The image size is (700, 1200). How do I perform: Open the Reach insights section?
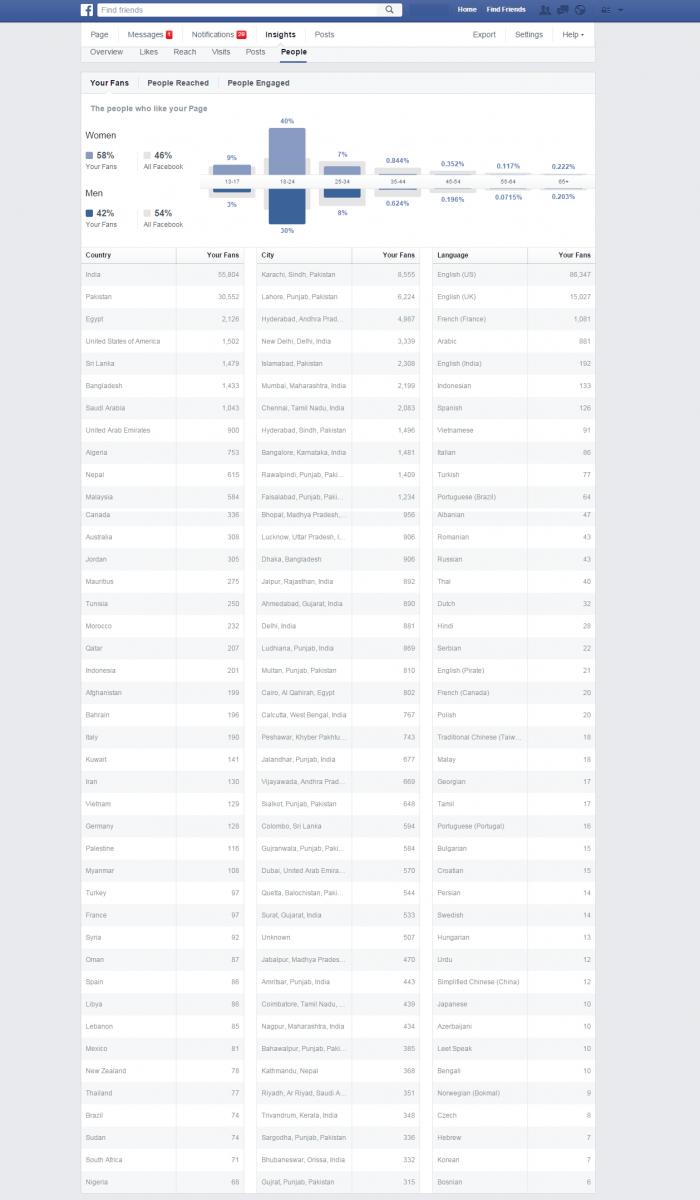pyautogui.click(x=184, y=51)
